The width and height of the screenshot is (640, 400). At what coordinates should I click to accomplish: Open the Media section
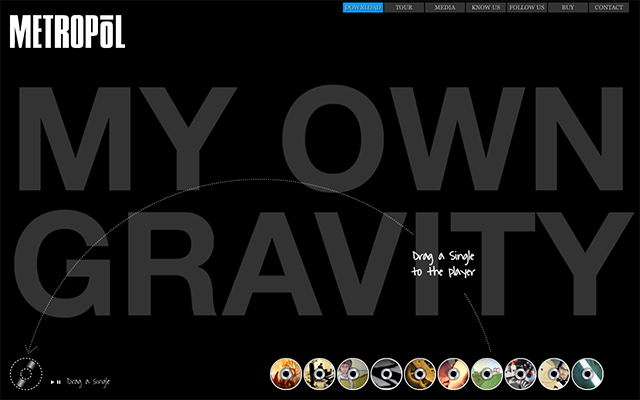[445, 7]
